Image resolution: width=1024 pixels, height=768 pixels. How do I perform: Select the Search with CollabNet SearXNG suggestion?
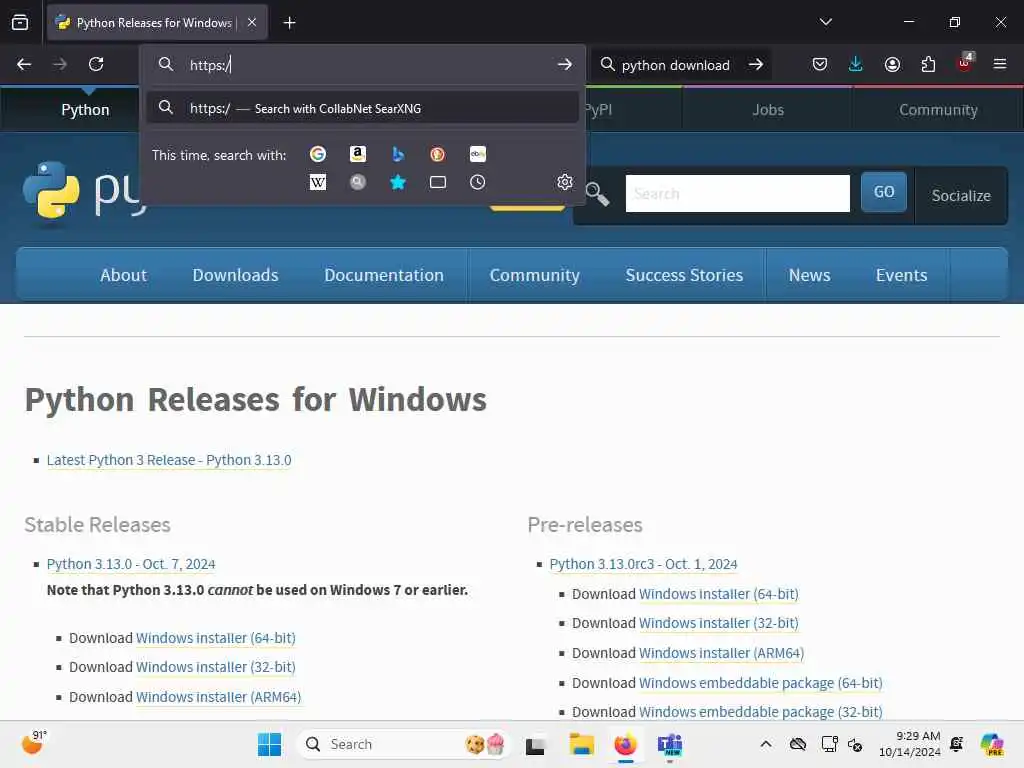point(362,108)
